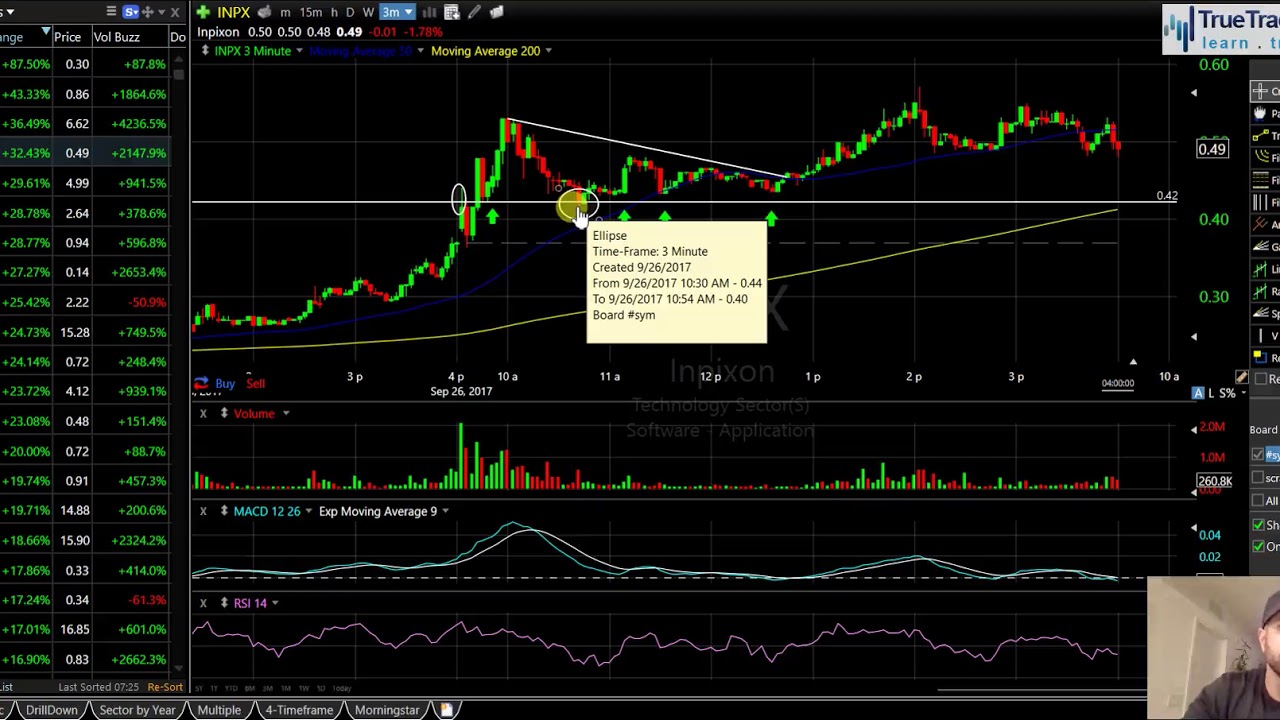Select the Fibonacci time zones tool
Screen dimensions: 1280x720
pos(1261,202)
